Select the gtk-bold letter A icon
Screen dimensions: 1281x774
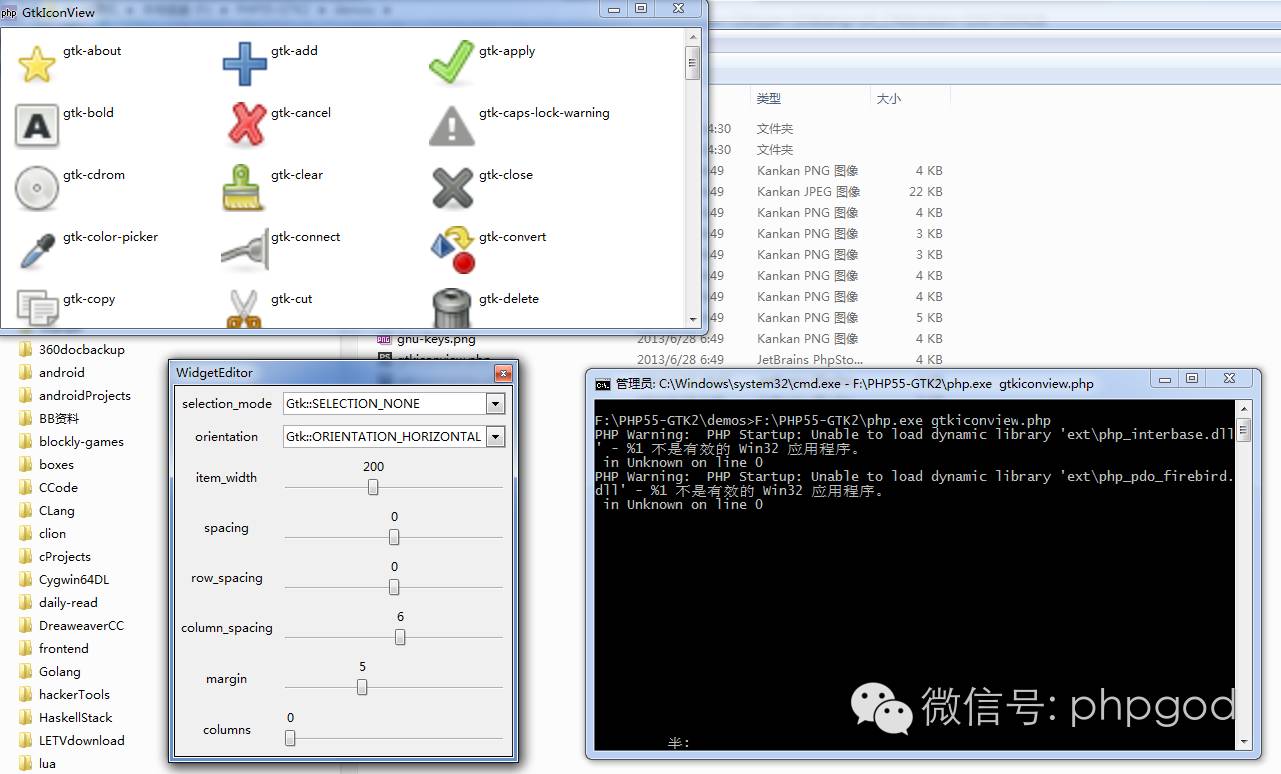click(37, 126)
